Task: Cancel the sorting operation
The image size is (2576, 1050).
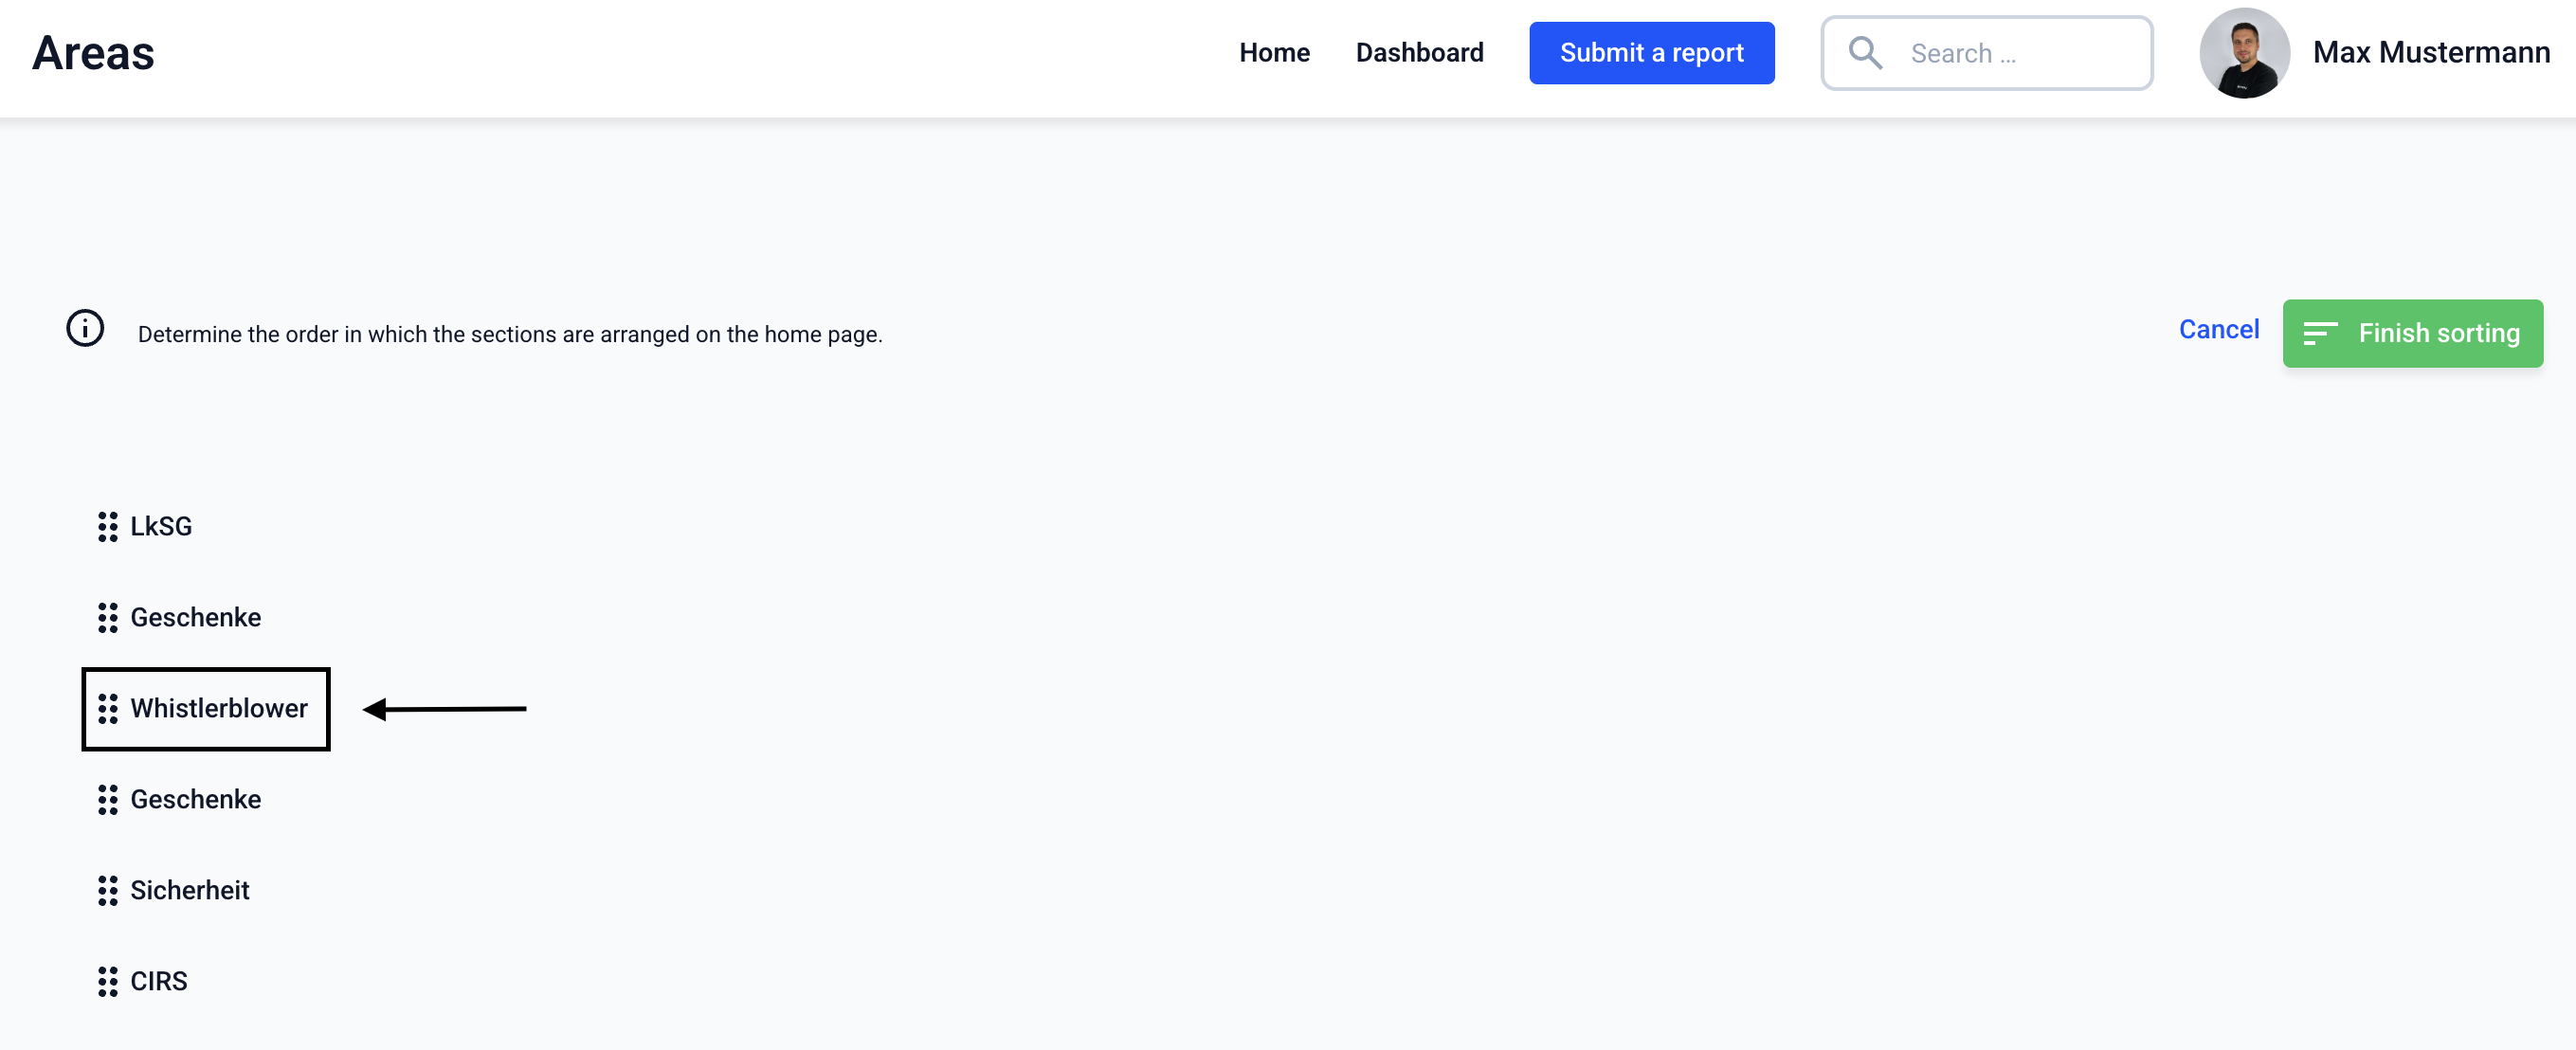Action: [2218, 329]
